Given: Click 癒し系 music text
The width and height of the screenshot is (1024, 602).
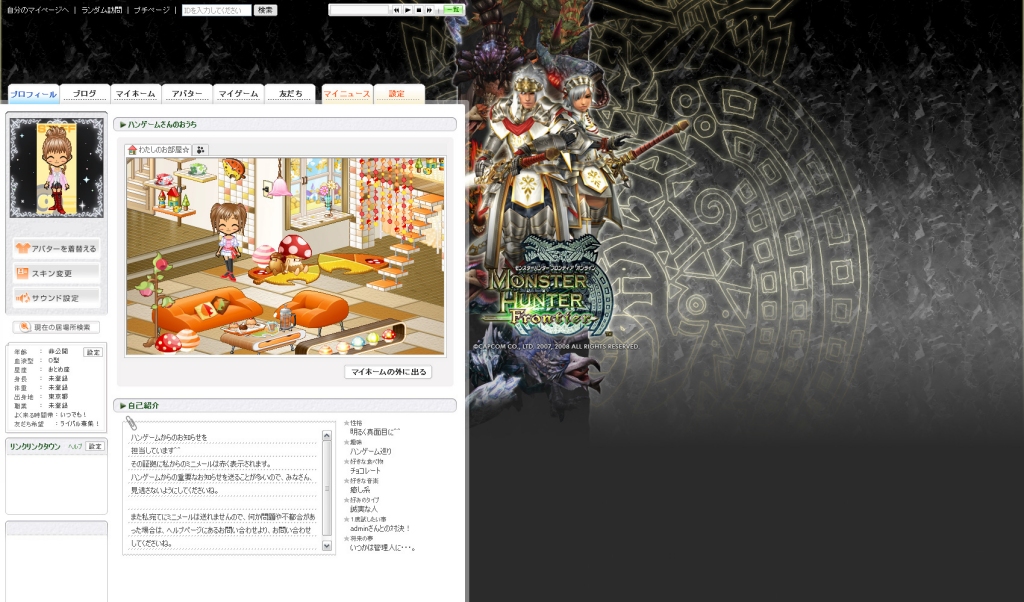Looking at the screenshot, I should (360, 490).
